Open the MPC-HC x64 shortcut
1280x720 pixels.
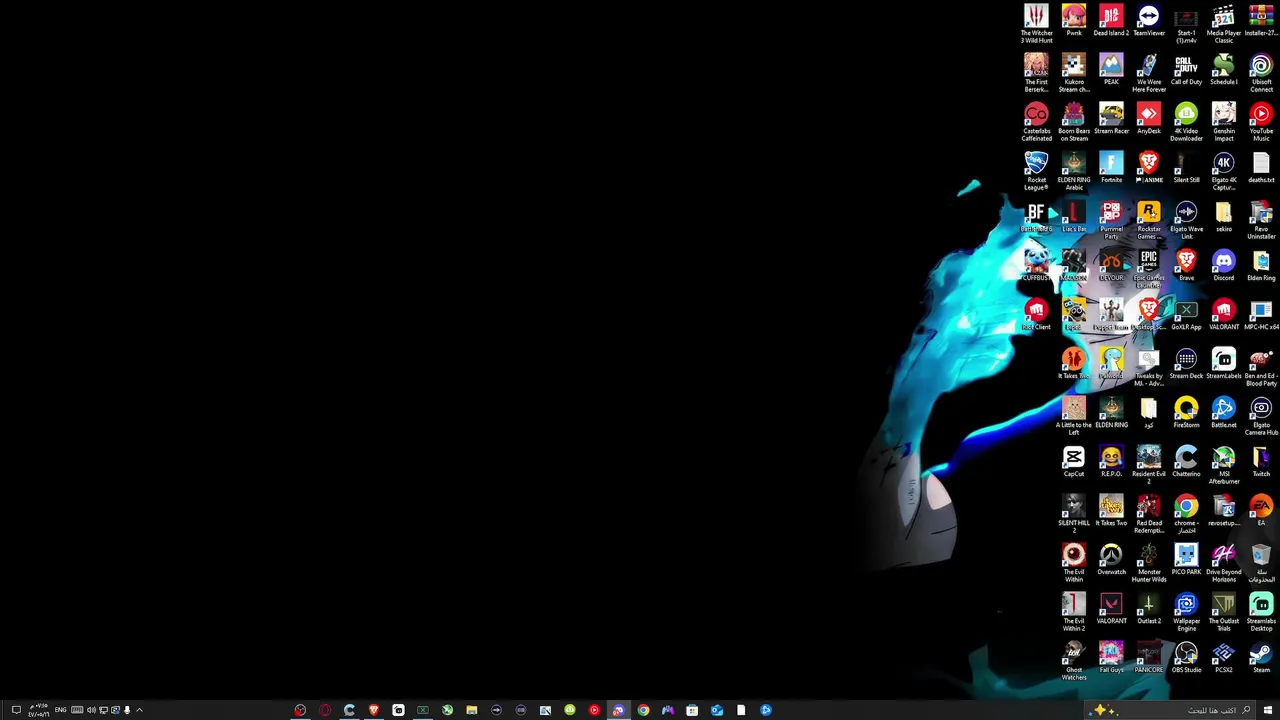coord(1261,315)
